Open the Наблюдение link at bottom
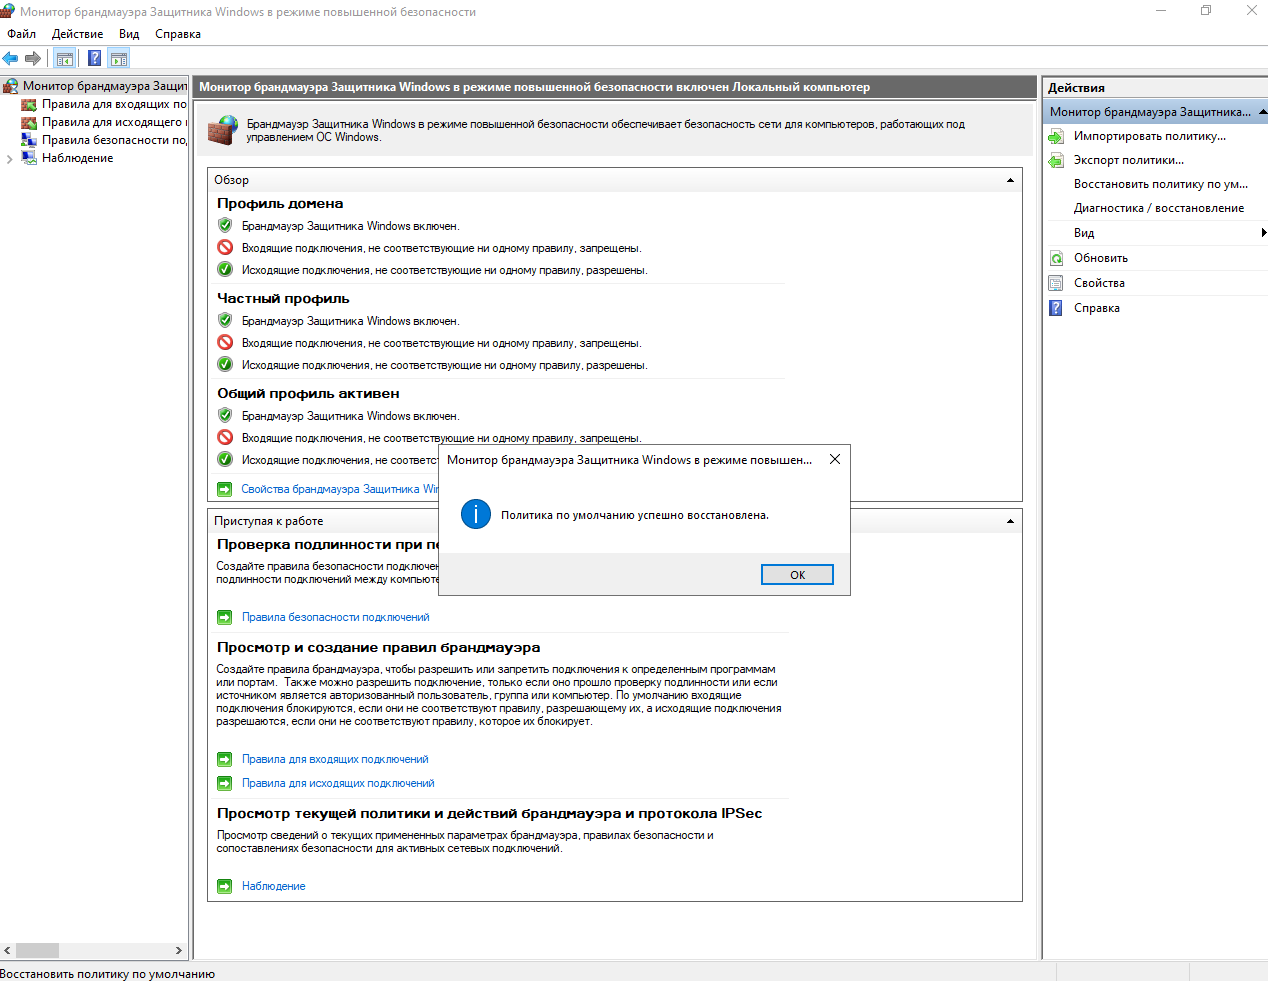Image resolution: width=1268 pixels, height=981 pixels. click(273, 886)
